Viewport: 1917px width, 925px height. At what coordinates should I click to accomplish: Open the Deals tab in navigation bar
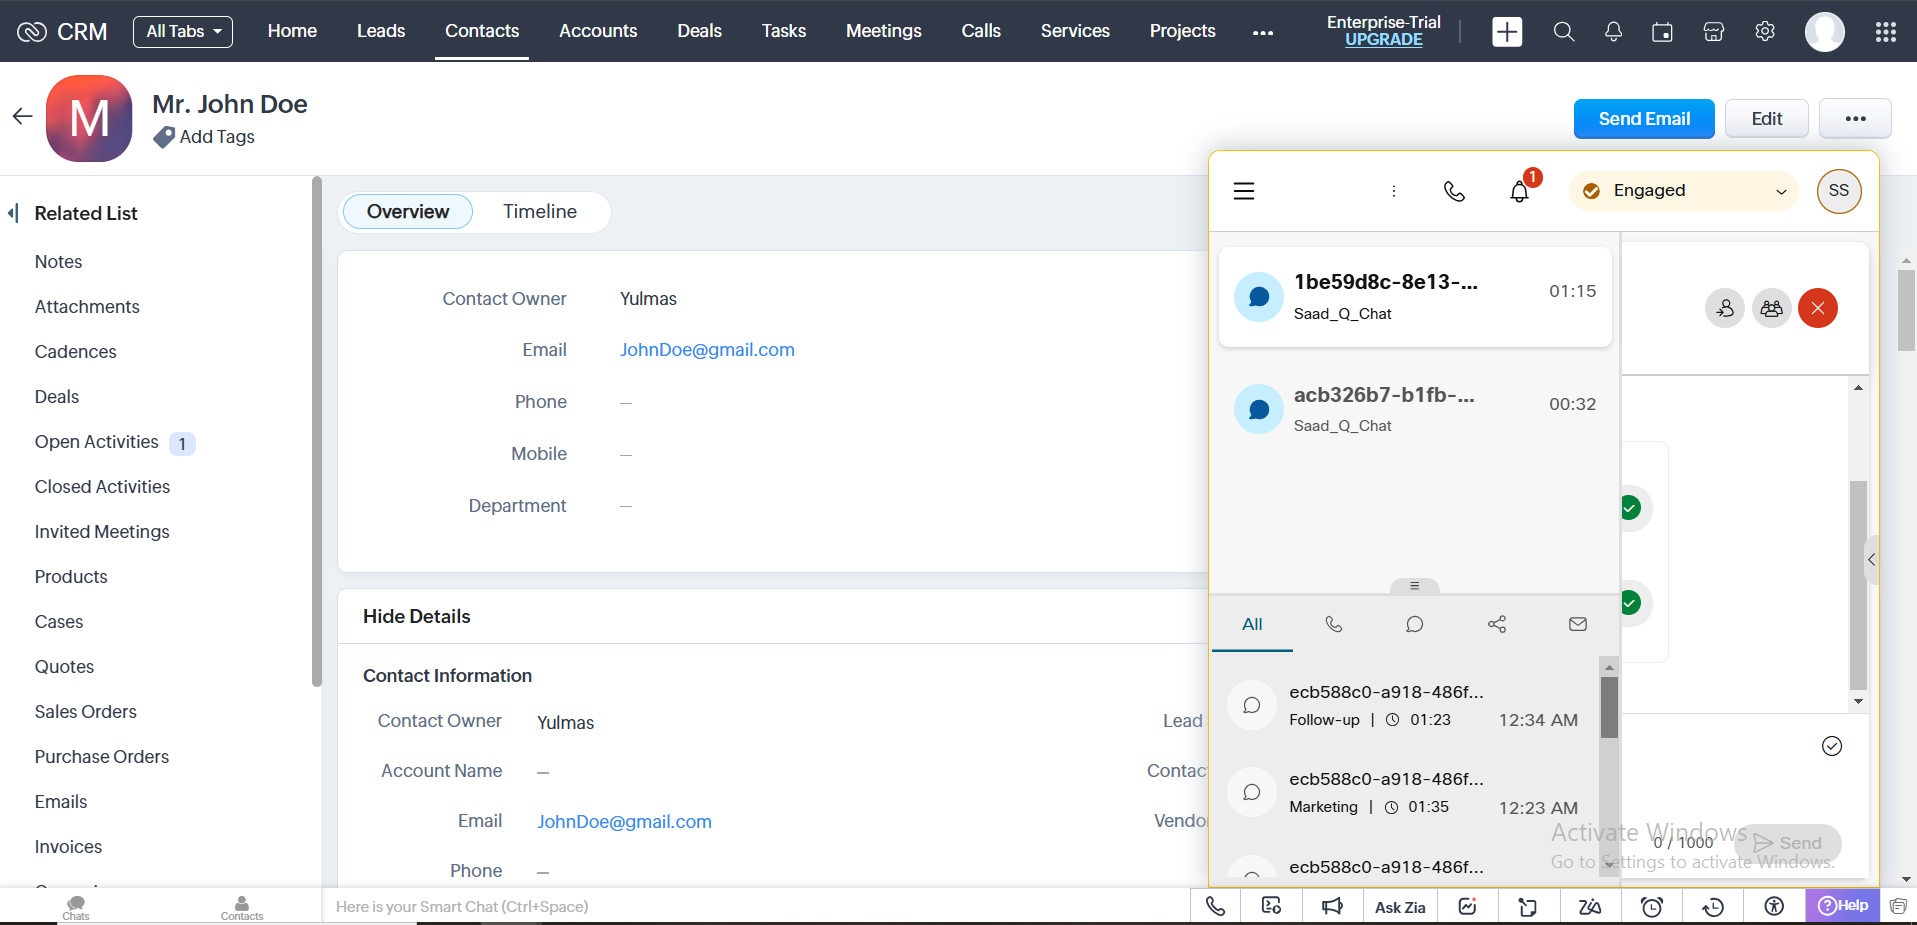[x=699, y=31]
